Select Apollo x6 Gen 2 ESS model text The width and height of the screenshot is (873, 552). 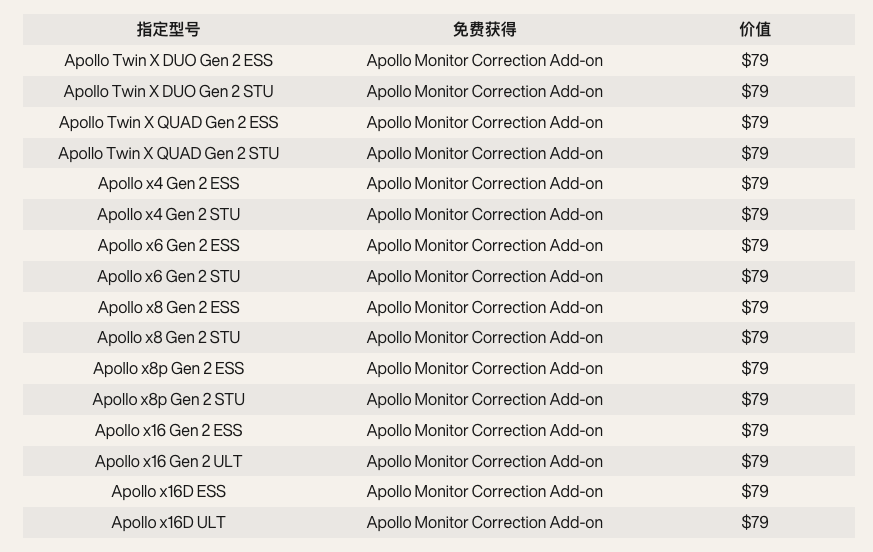tap(168, 245)
